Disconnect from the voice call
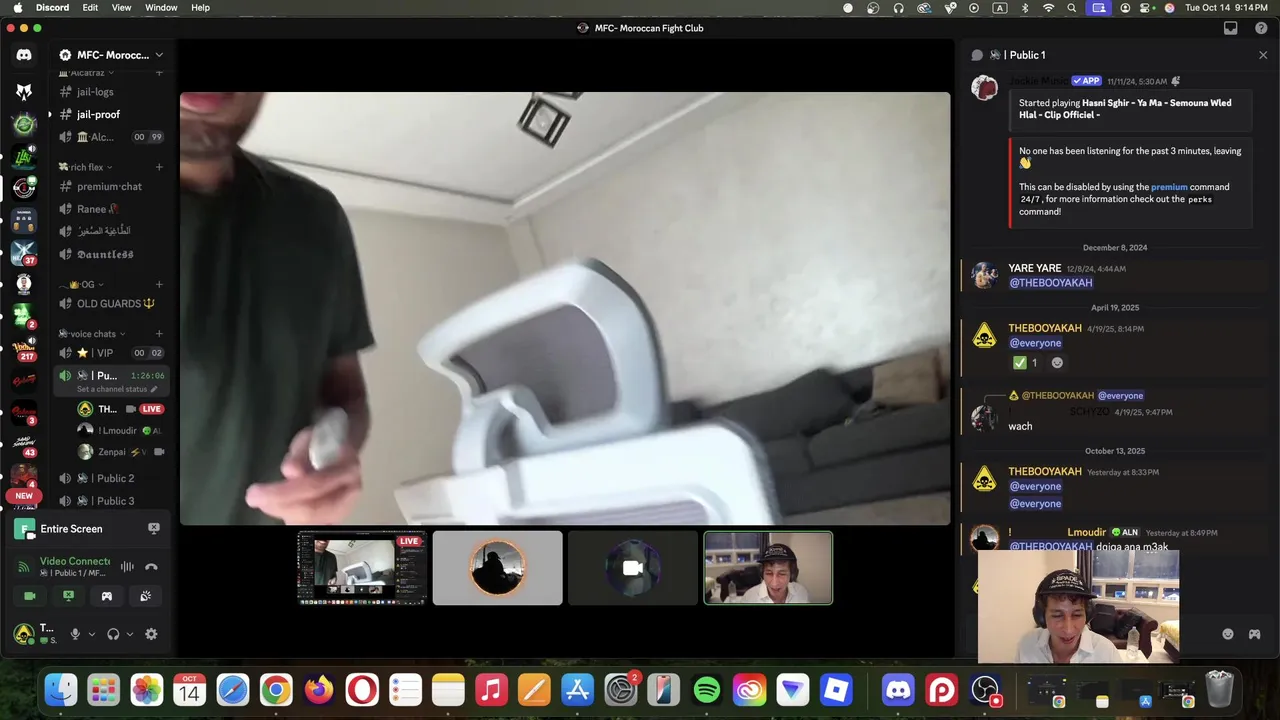The height and width of the screenshot is (720, 1280). pyautogui.click(x=151, y=566)
